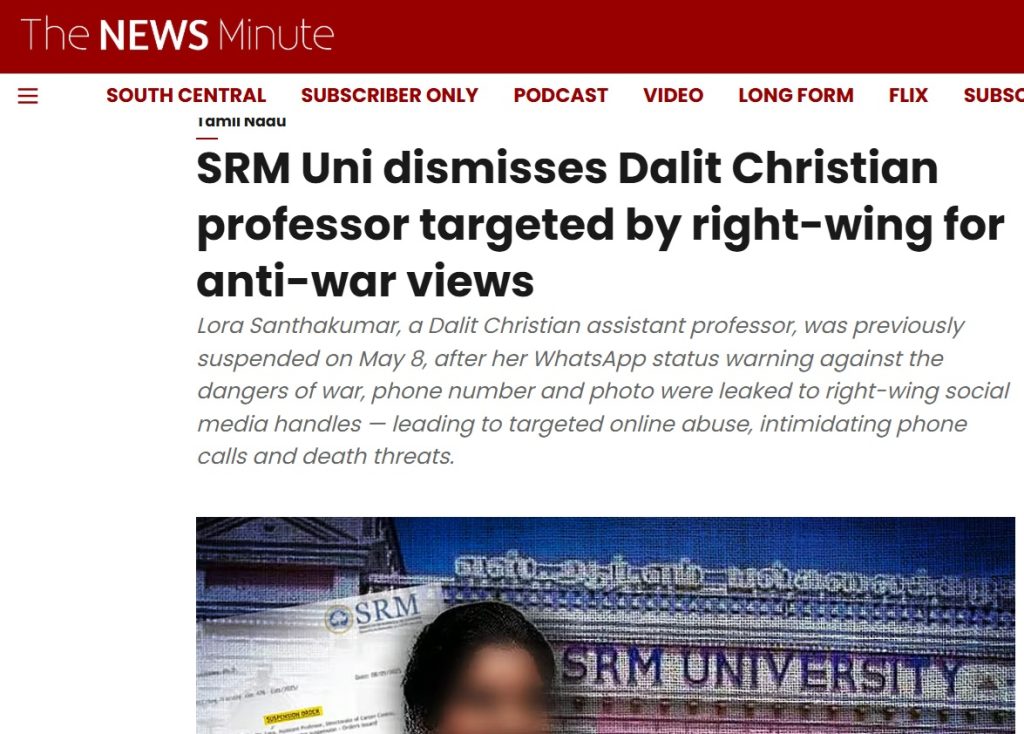
Task: Click the word Minute in header logo
Action: [x=276, y=35]
